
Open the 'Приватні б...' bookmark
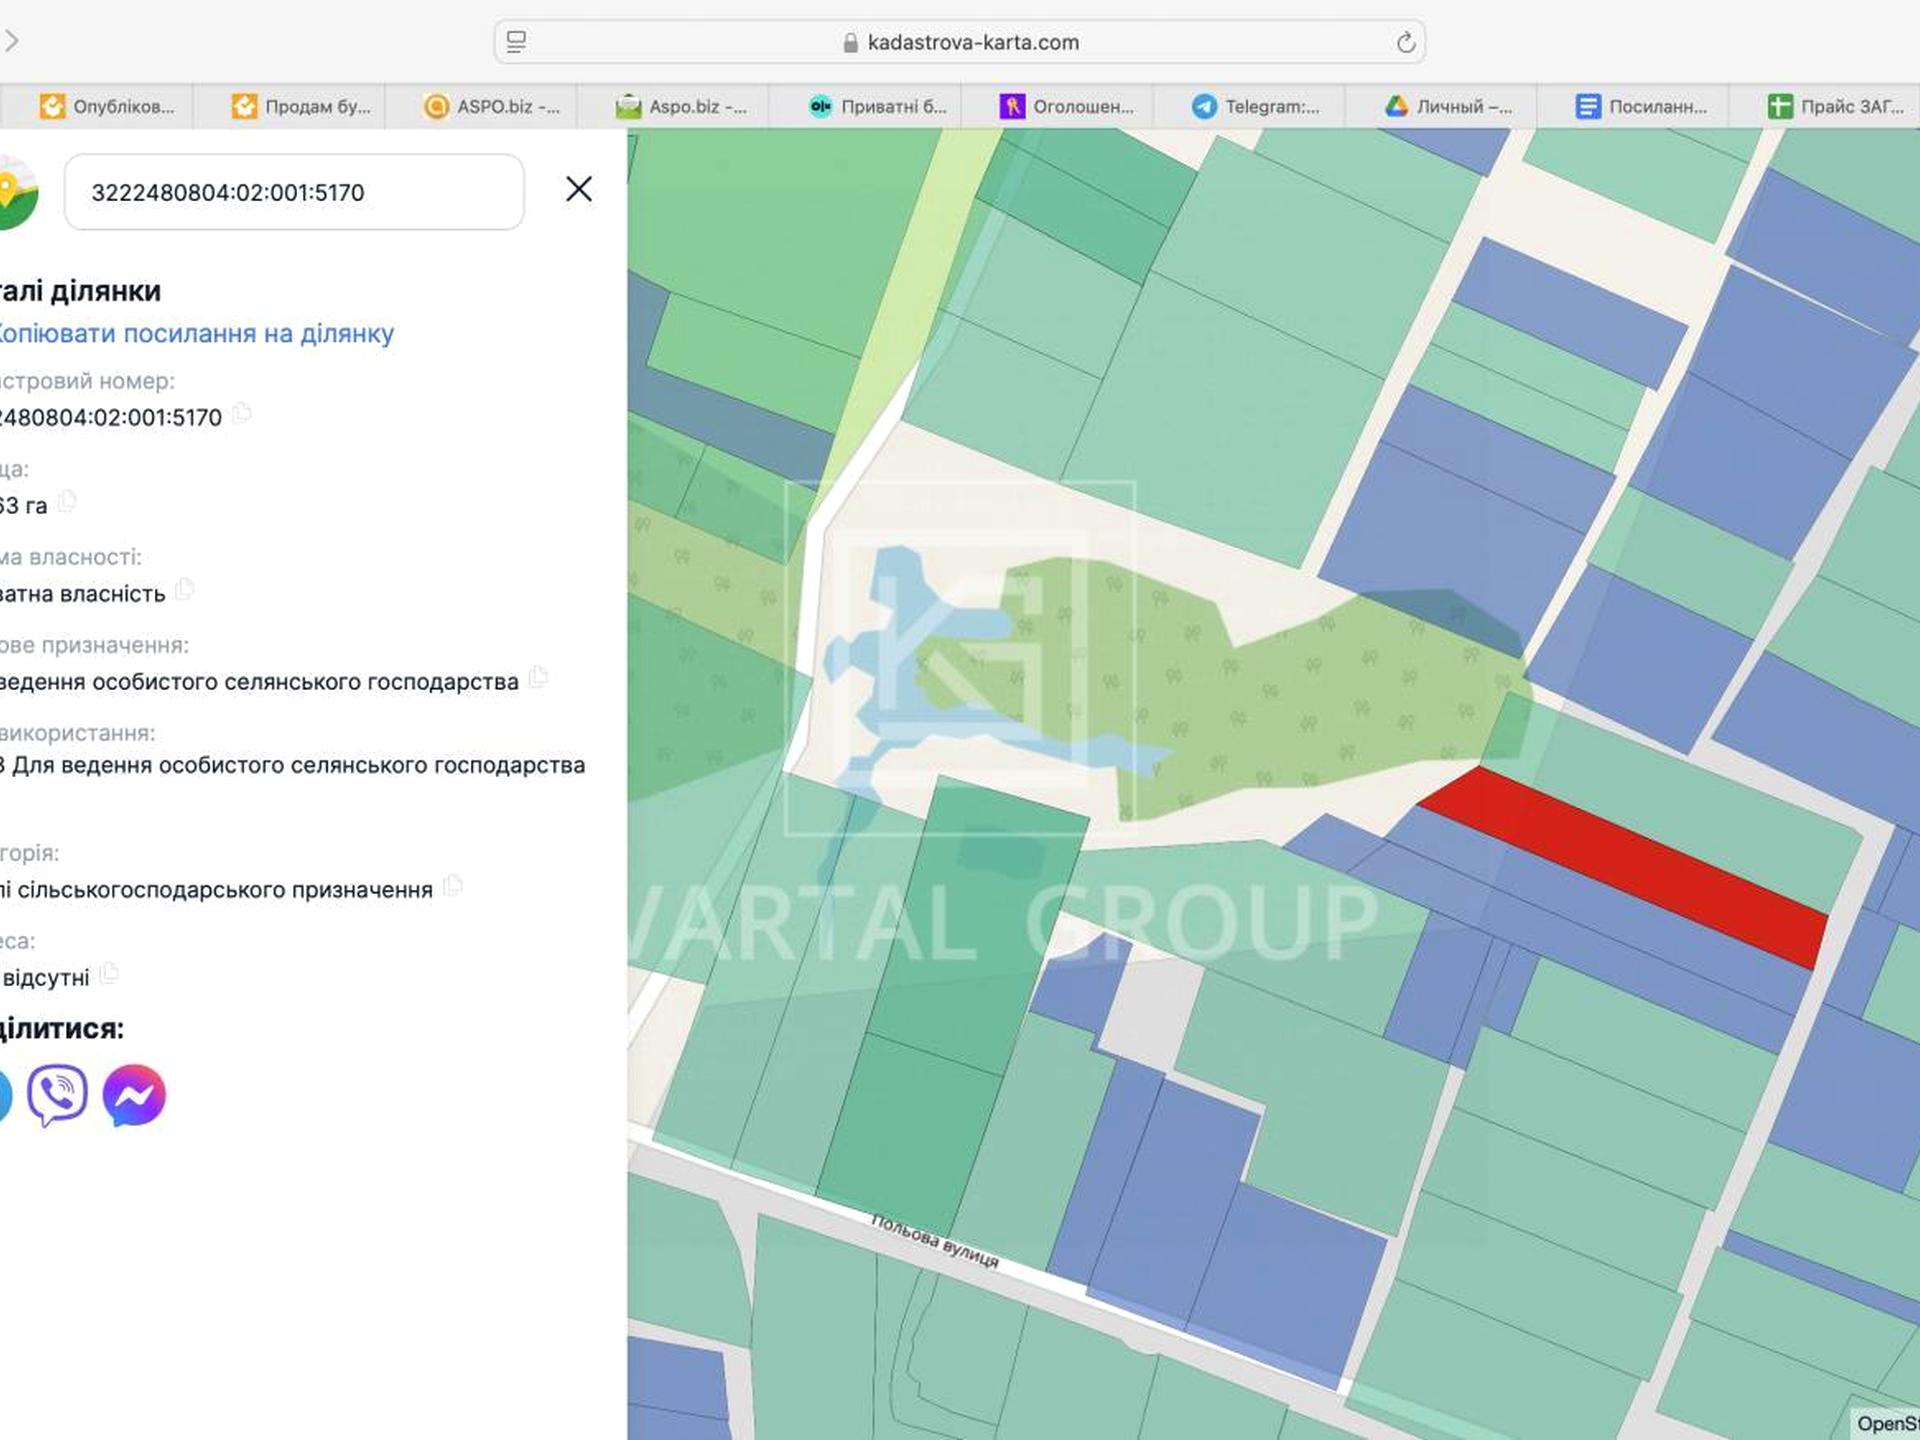(877, 107)
